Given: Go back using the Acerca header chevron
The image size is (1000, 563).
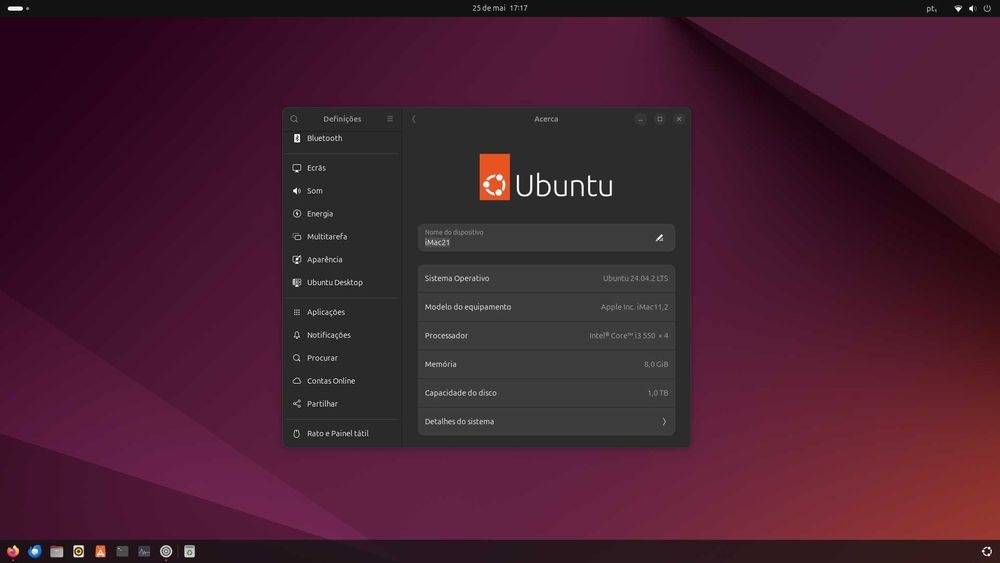Looking at the screenshot, I should 414,119.
